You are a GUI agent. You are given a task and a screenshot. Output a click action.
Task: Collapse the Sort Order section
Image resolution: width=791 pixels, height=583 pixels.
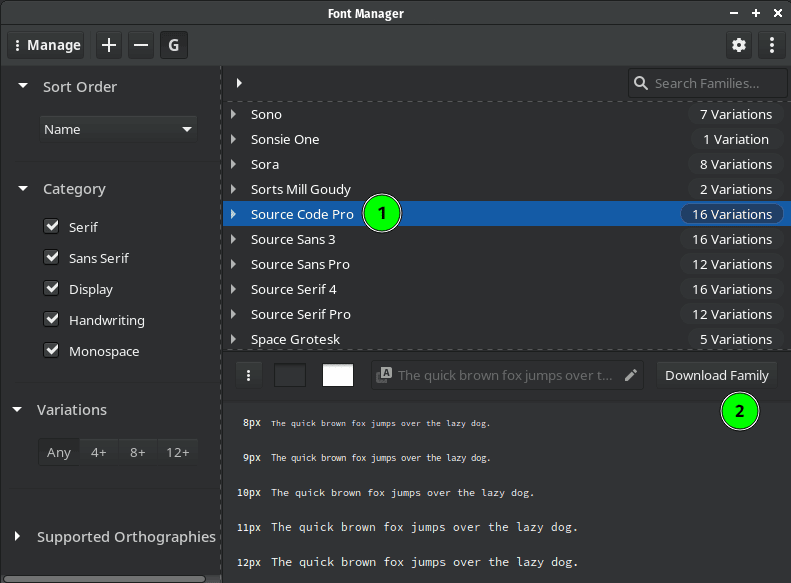[23, 86]
